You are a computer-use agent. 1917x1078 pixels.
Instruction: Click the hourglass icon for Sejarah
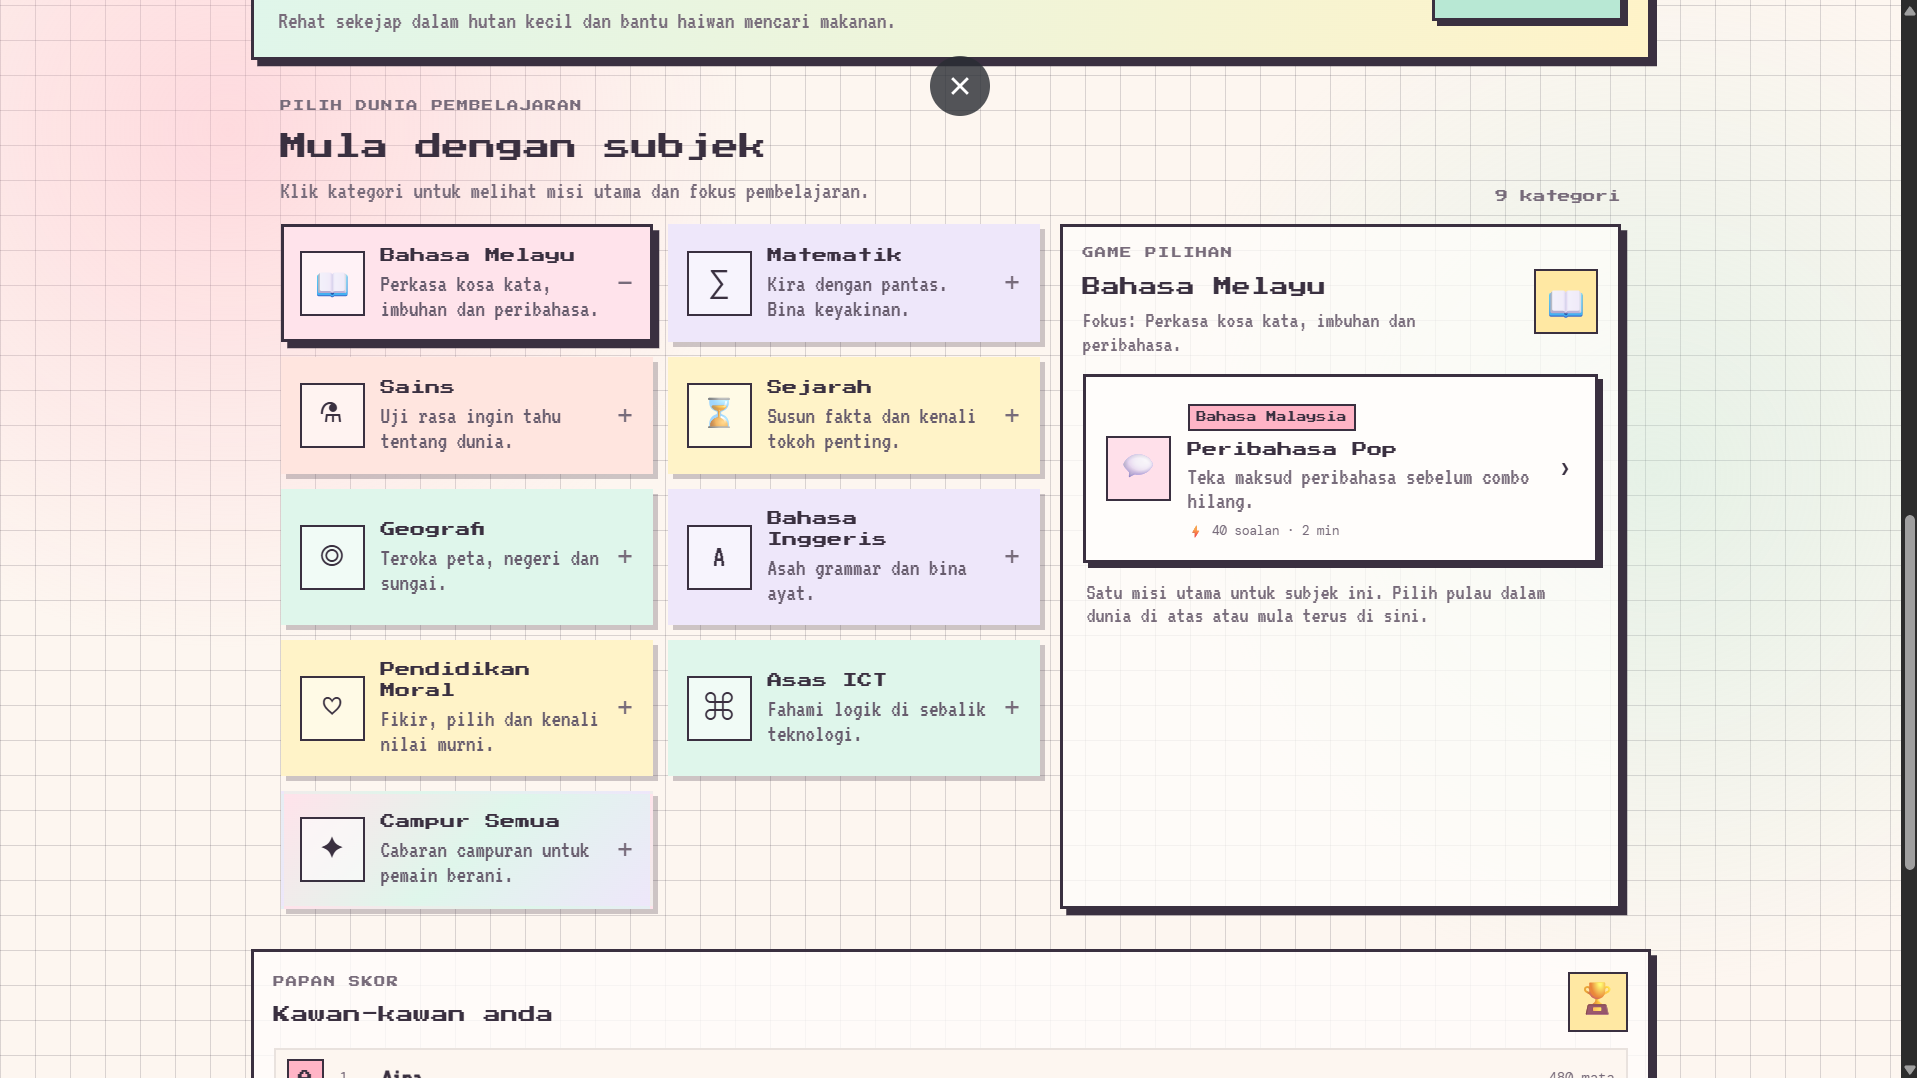pyautogui.click(x=719, y=415)
